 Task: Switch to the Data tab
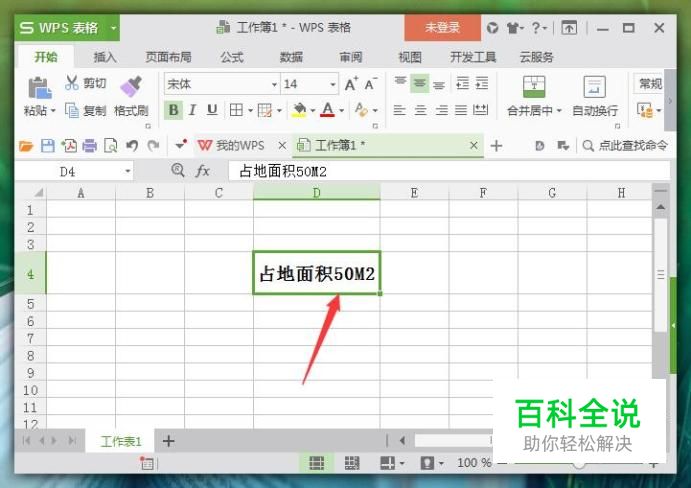(291, 57)
